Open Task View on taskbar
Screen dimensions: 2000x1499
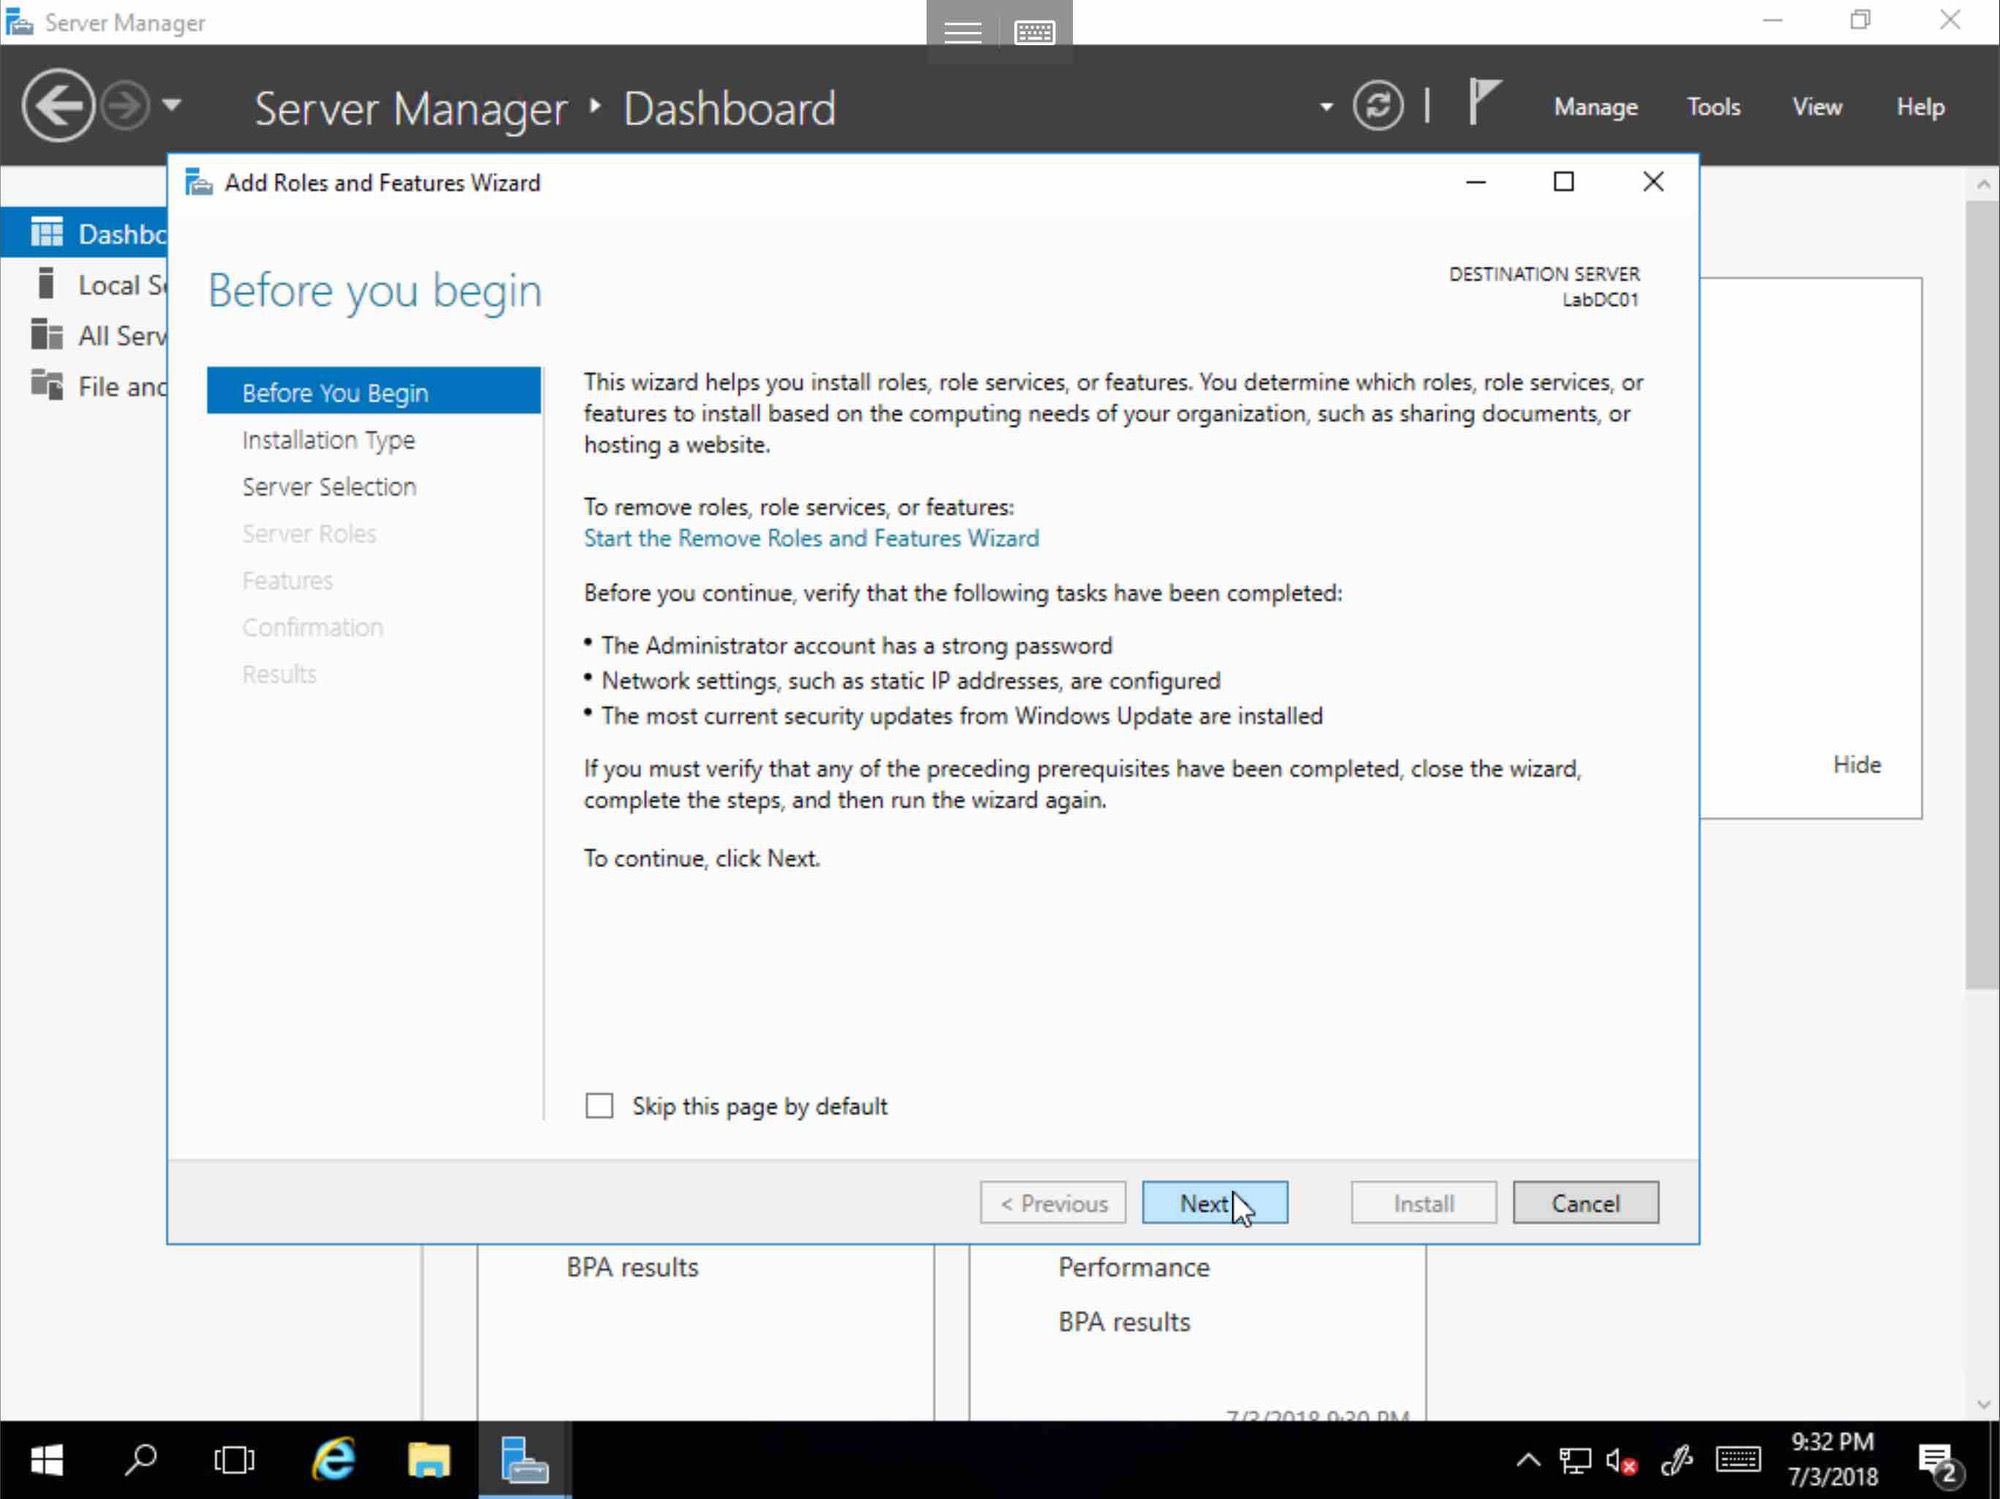click(x=234, y=1461)
